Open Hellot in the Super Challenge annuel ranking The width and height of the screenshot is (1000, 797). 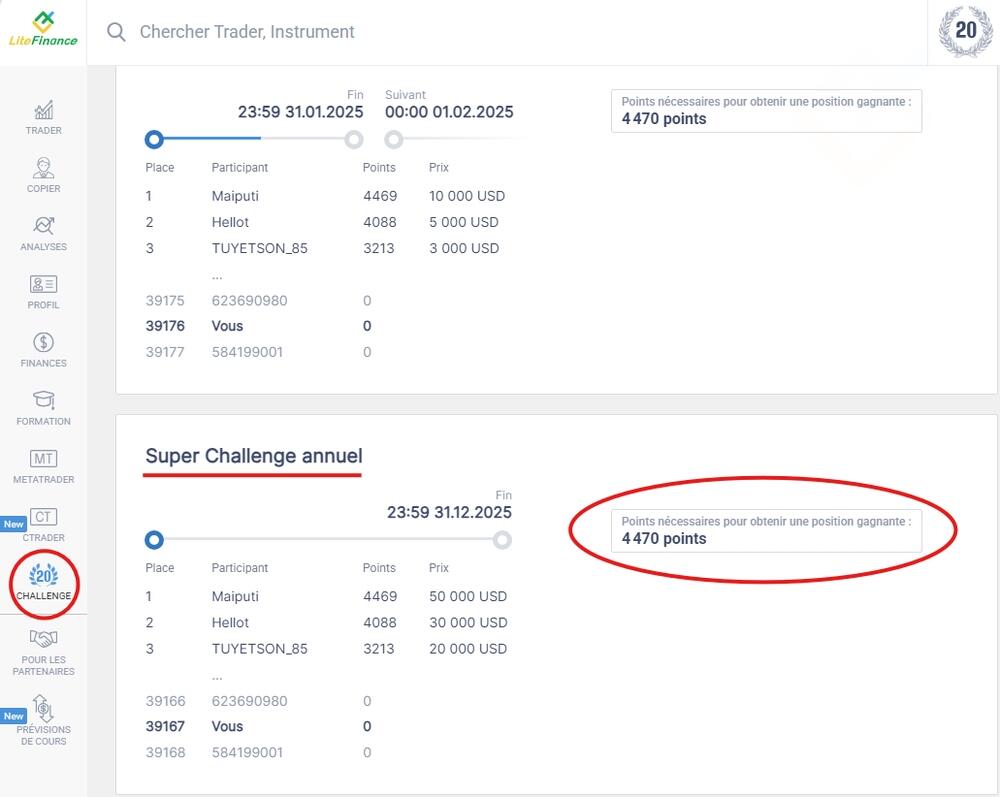click(230, 623)
